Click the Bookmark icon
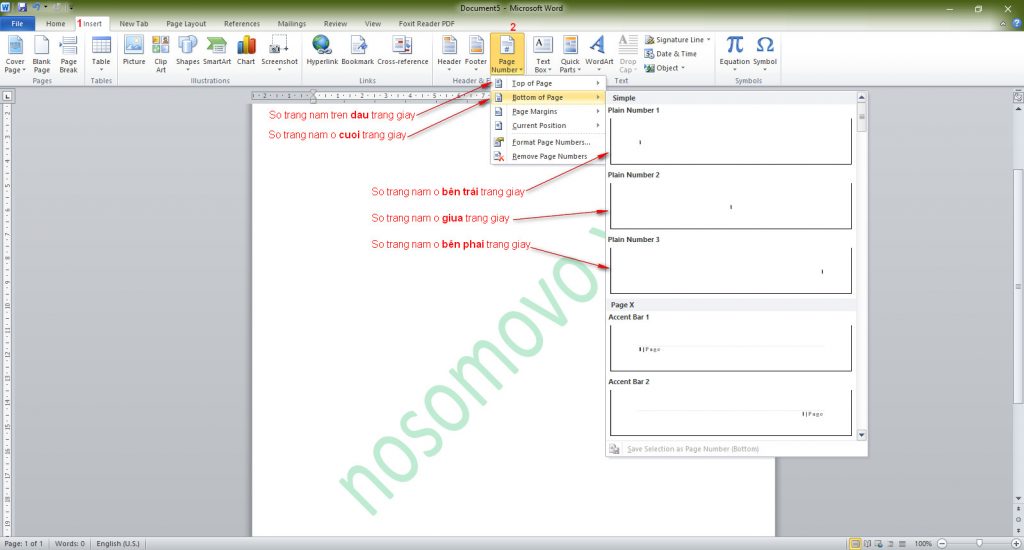The image size is (1024, 550). (x=357, y=50)
